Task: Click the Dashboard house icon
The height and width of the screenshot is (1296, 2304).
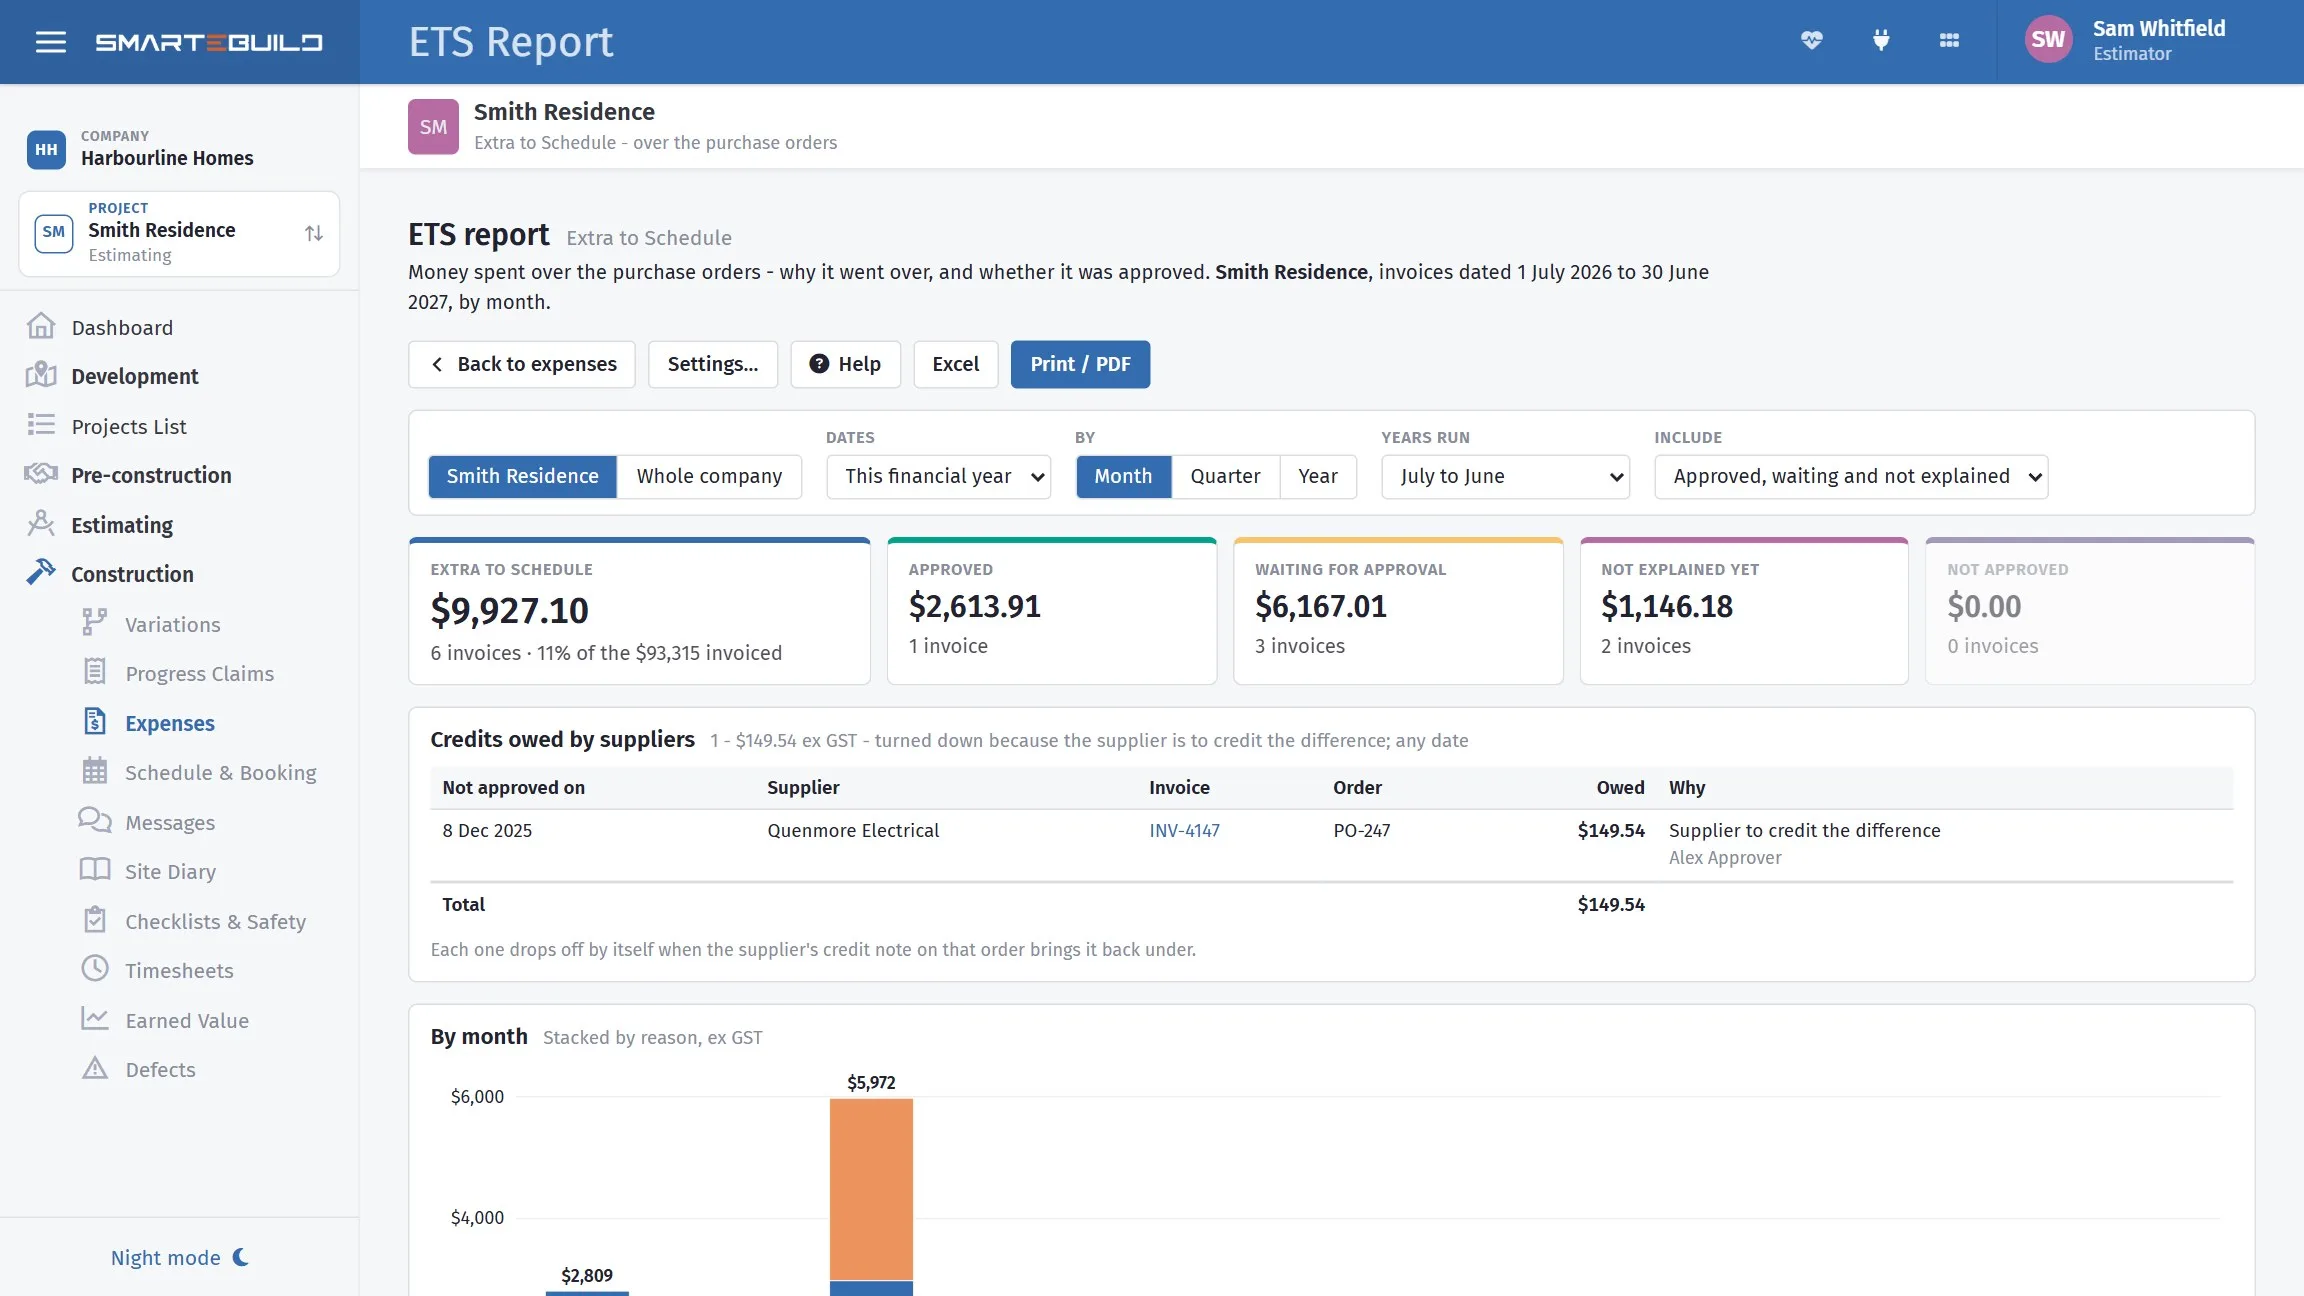Action: point(41,327)
